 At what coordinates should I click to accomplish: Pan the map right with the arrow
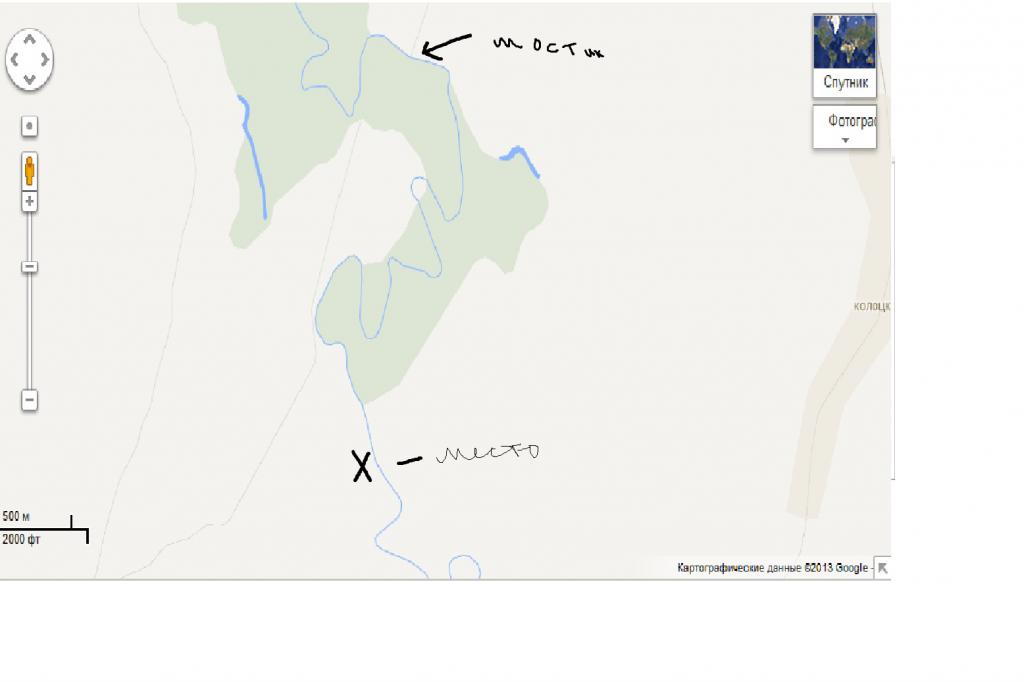[x=44, y=59]
